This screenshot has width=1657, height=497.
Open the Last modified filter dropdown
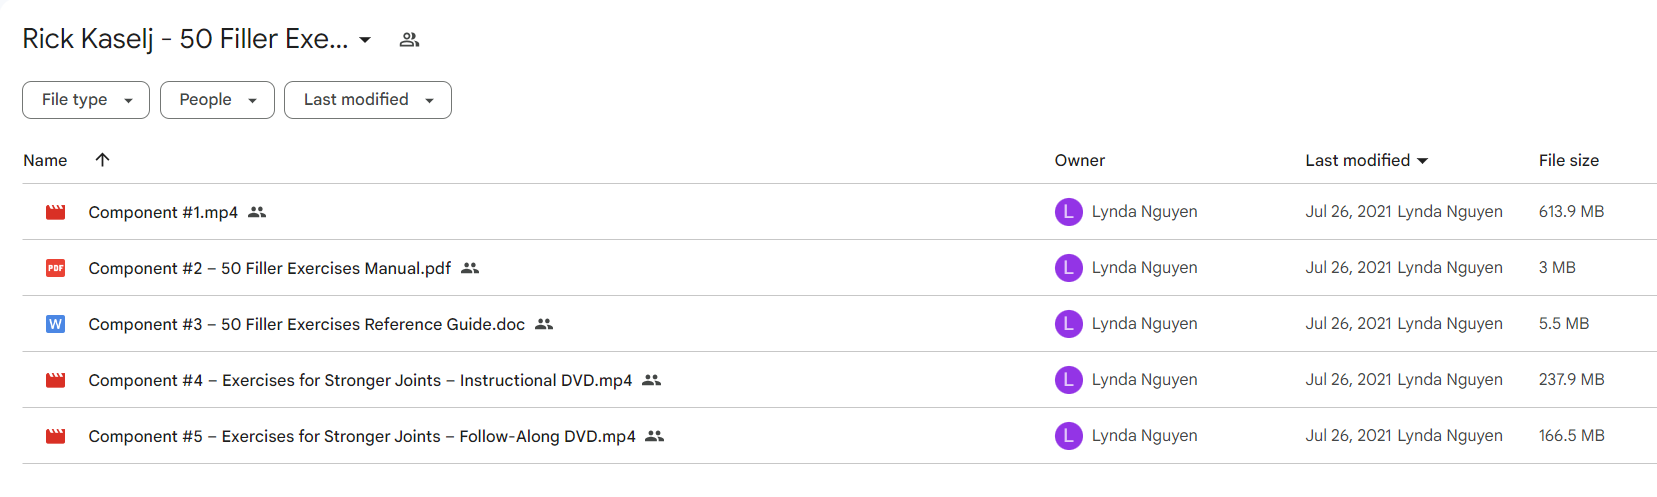pyautogui.click(x=368, y=100)
